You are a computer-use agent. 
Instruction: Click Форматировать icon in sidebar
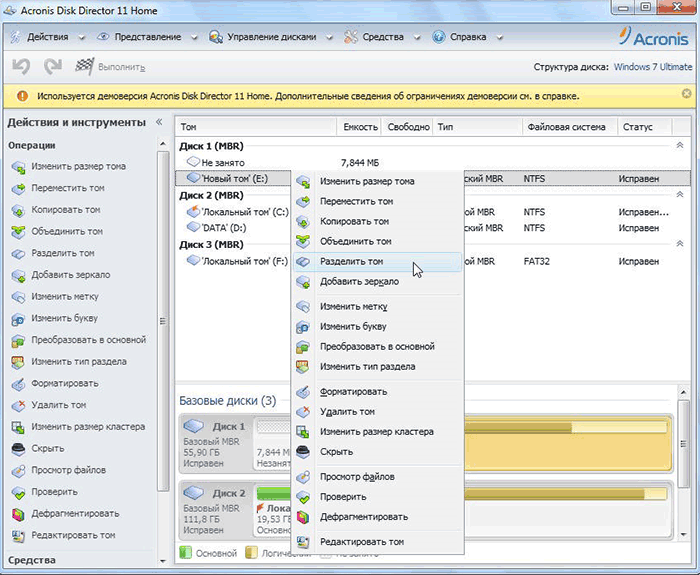pos(18,384)
